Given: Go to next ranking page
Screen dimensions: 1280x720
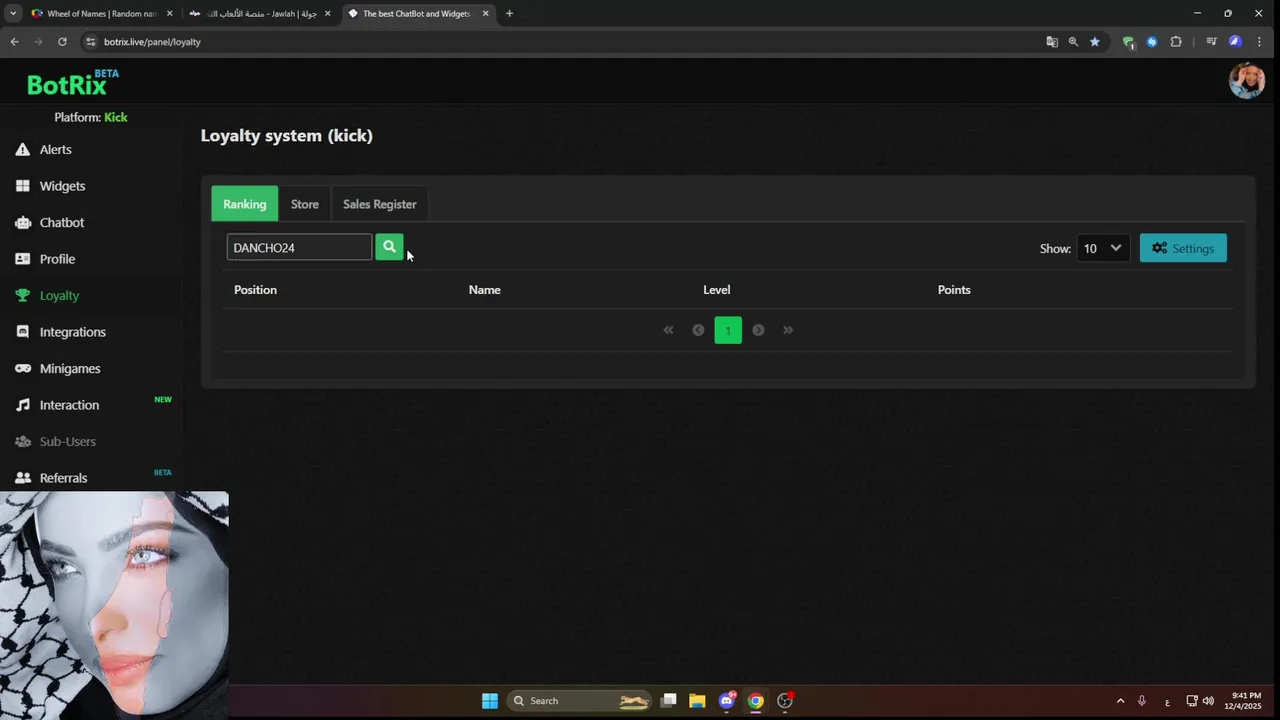Looking at the screenshot, I should (x=758, y=330).
